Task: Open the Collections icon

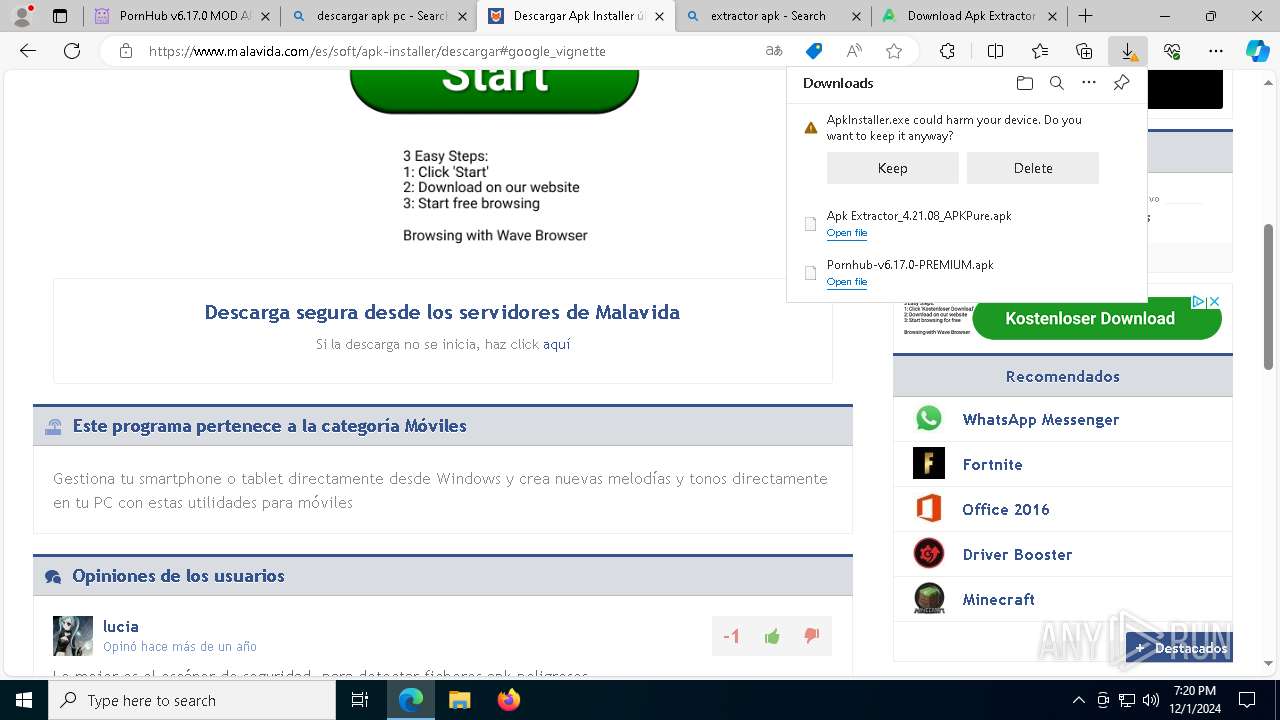Action: [x=1084, y=51]
